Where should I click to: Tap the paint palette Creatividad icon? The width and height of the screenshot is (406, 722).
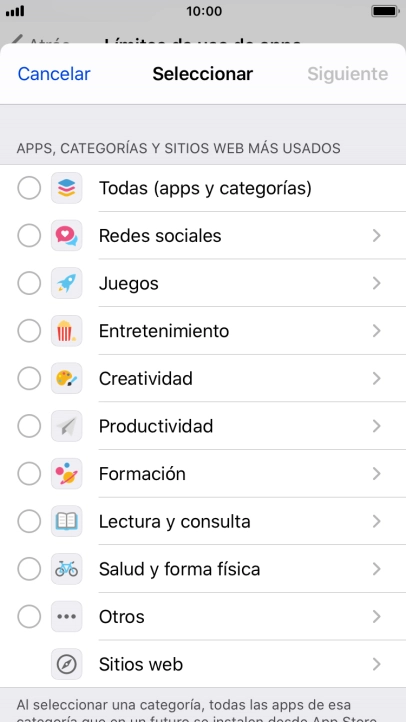point(67,378)
